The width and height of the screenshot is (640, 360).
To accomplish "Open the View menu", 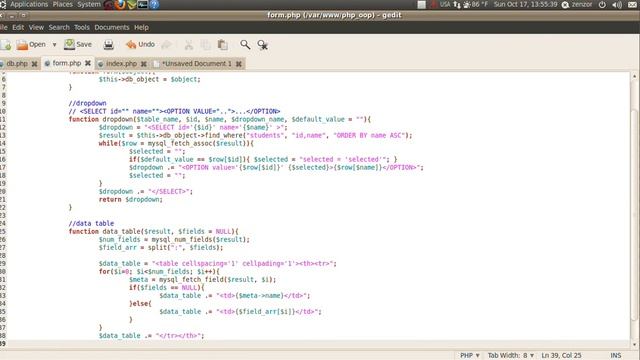I will point(36,27).
